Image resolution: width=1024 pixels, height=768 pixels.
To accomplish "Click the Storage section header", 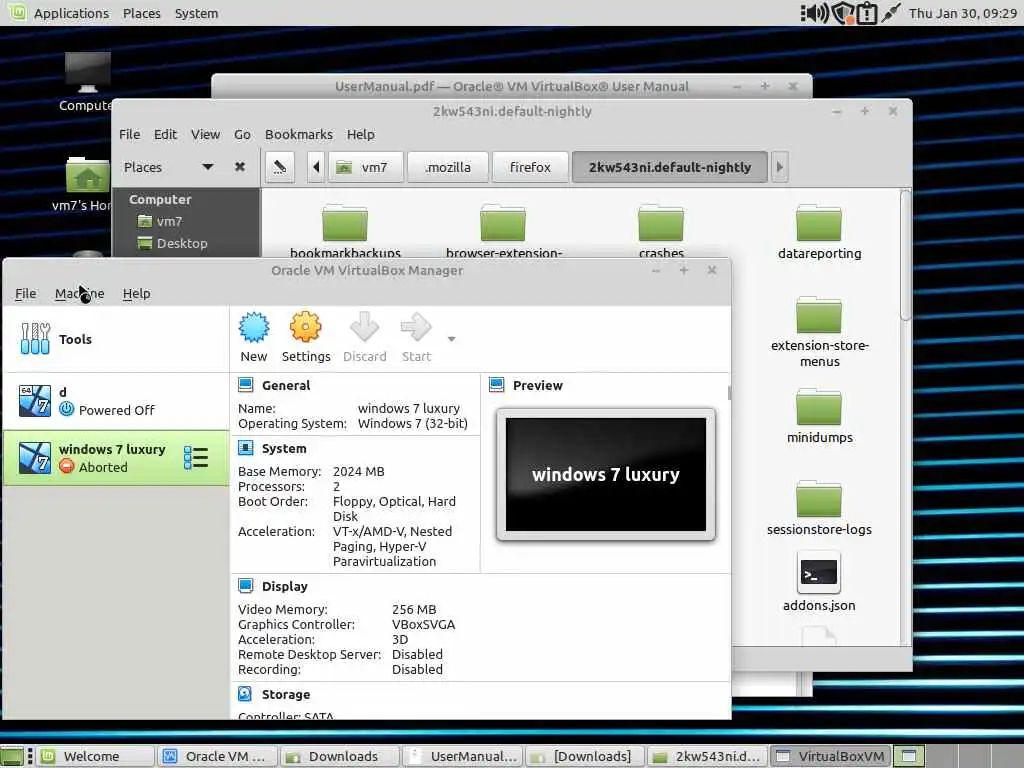I will click(285, 694).
